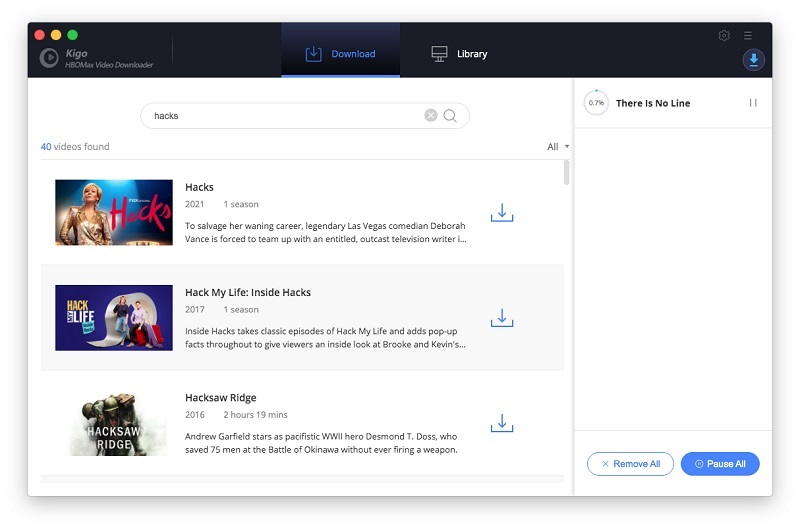The width and height of the screenshot is (800, 529).
Task: Switch to the Library tab
Action: point(459,54)
